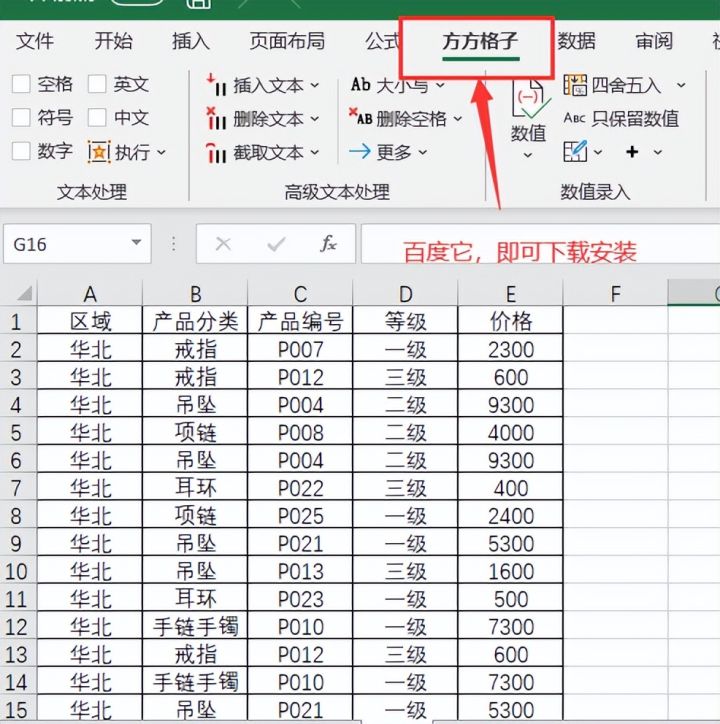Tick the 数字 checkbox
The image size is (720, 724).
coord(21,151)
